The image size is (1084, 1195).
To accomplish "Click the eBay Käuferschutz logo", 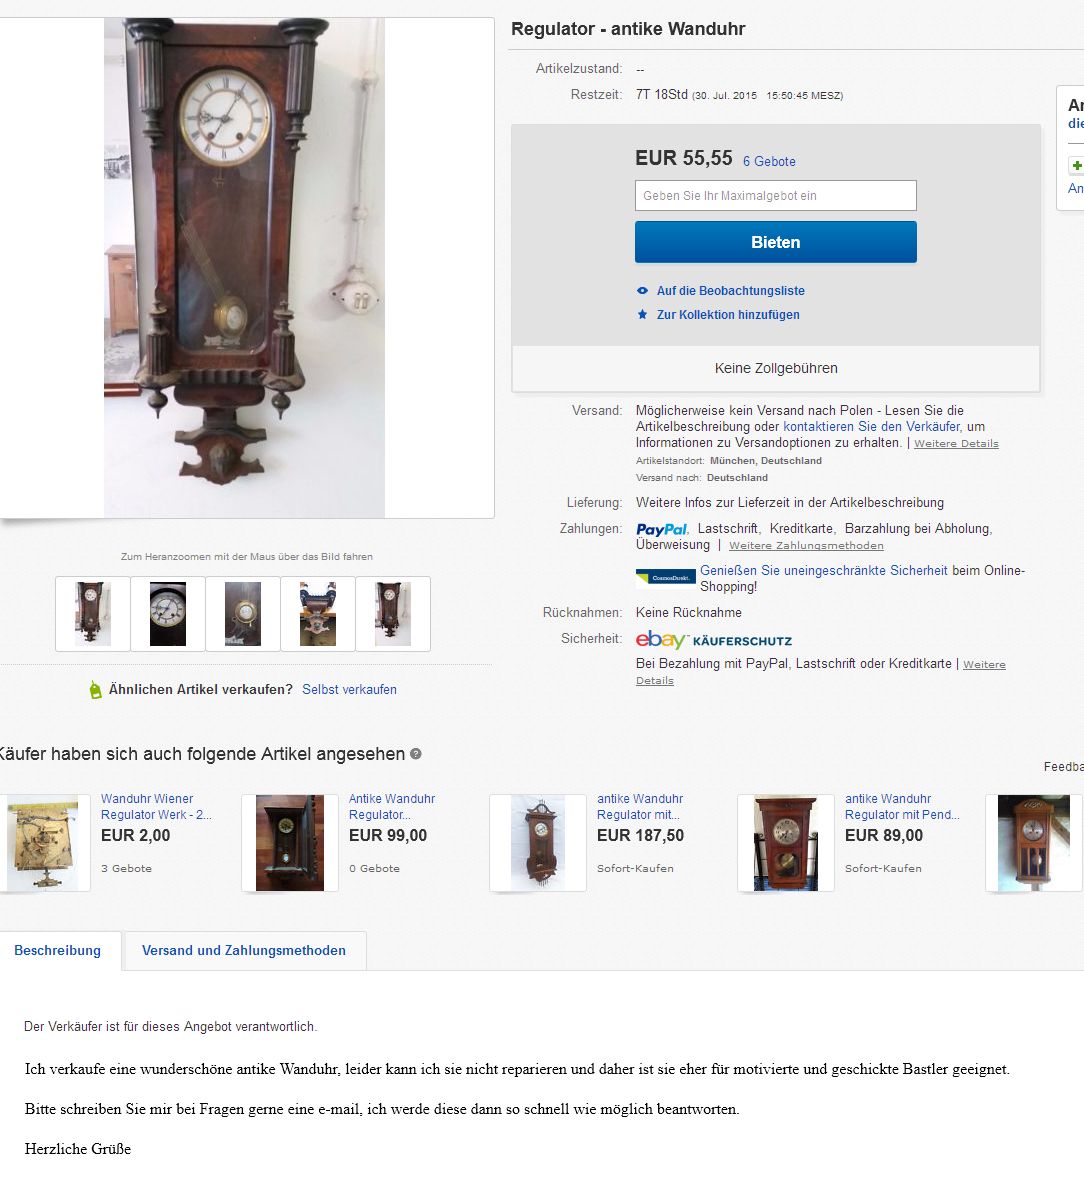I will click(x=714, y=639).
